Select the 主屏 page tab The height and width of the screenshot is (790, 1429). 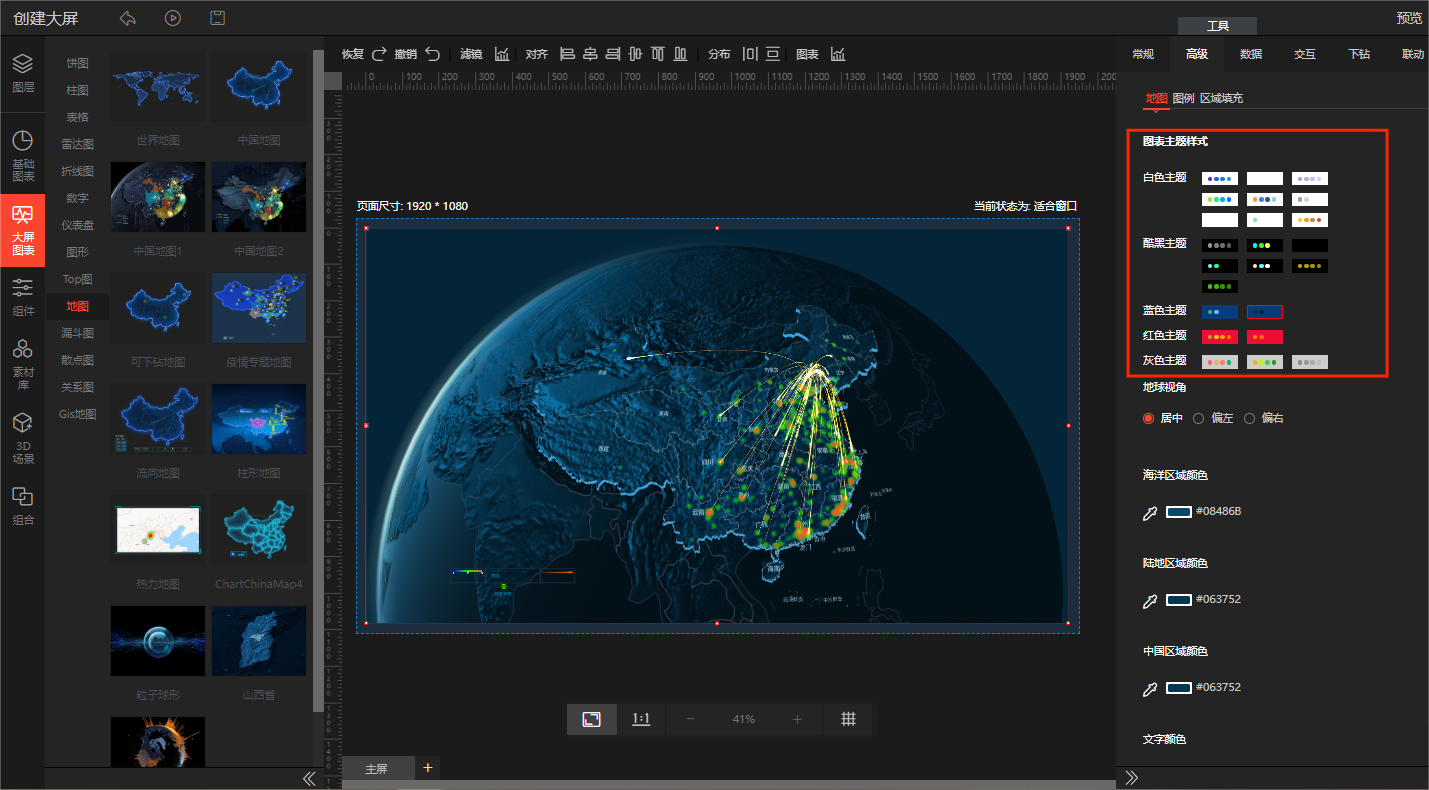376,769
